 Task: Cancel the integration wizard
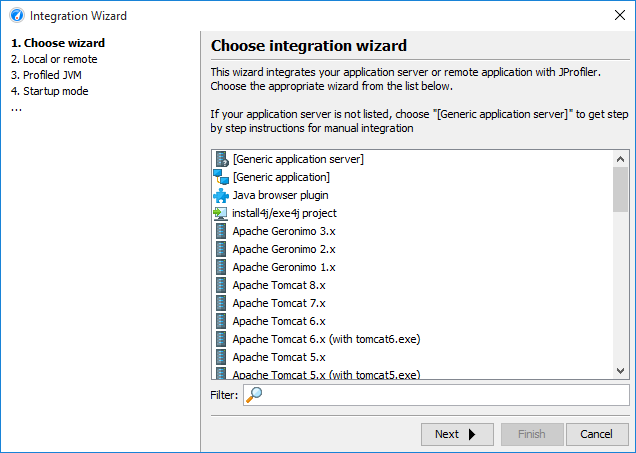tap(597, 434)
